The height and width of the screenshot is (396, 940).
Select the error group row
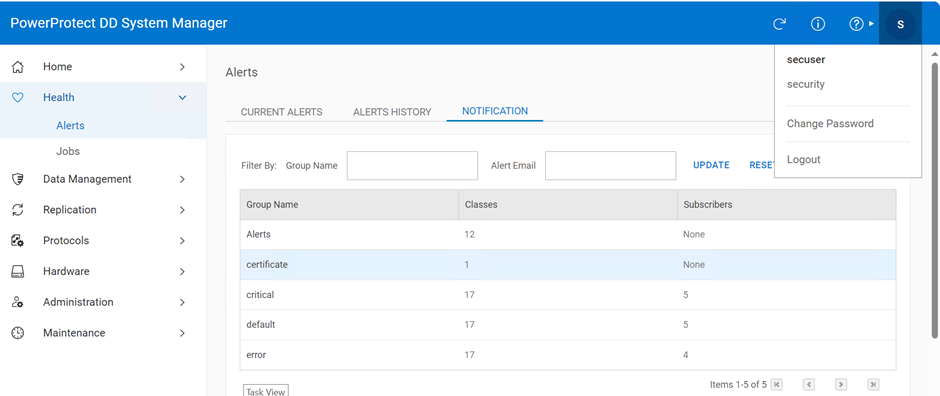coord(568,355)
